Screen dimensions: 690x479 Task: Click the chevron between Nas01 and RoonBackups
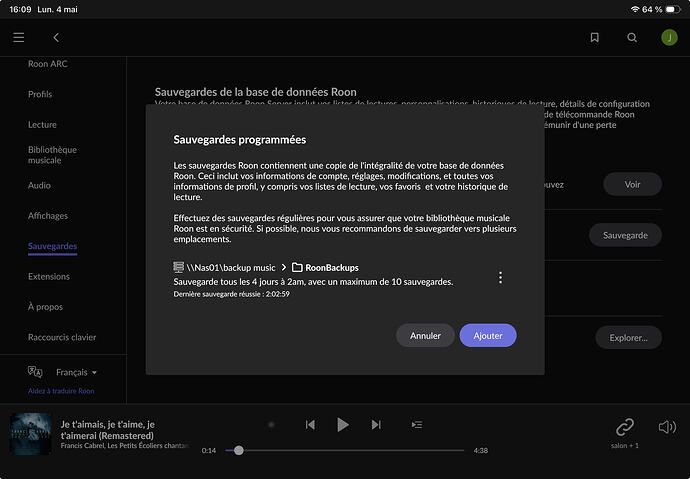click(284, 267)
